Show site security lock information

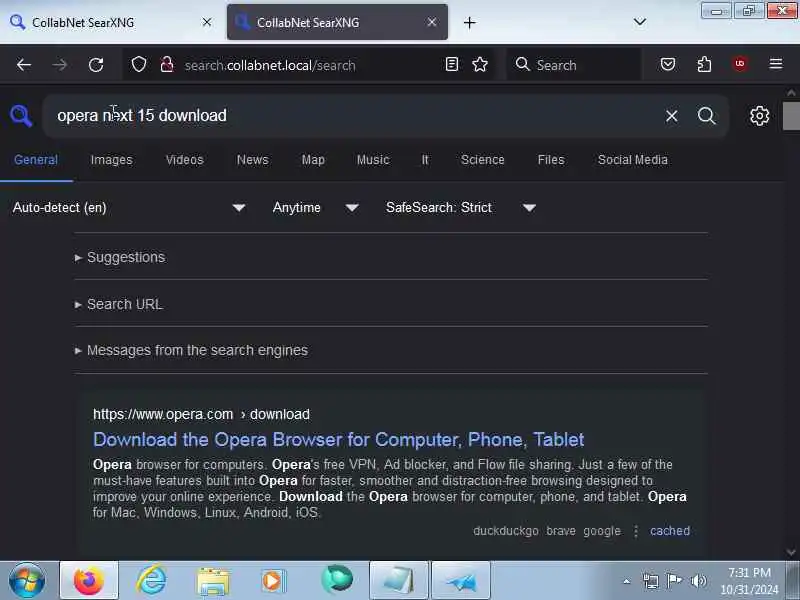[167, 65]
